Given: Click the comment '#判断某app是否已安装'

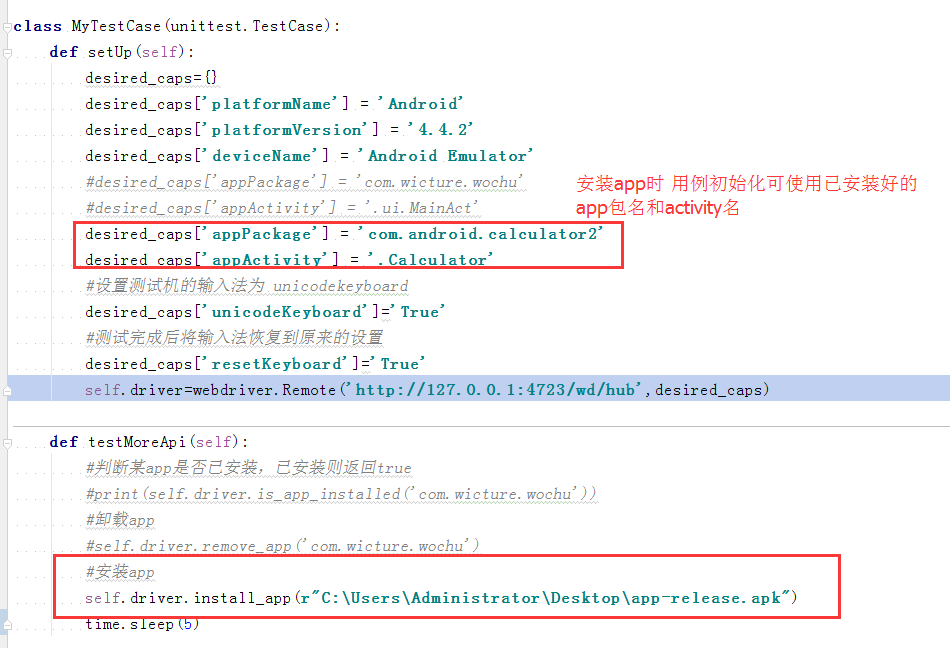Looking at the screenshot, I should [x=248, y=468].
